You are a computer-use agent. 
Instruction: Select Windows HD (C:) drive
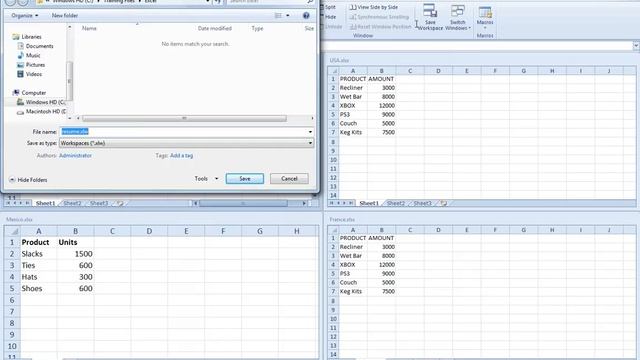pyautogui.click(x=41, y=102)
